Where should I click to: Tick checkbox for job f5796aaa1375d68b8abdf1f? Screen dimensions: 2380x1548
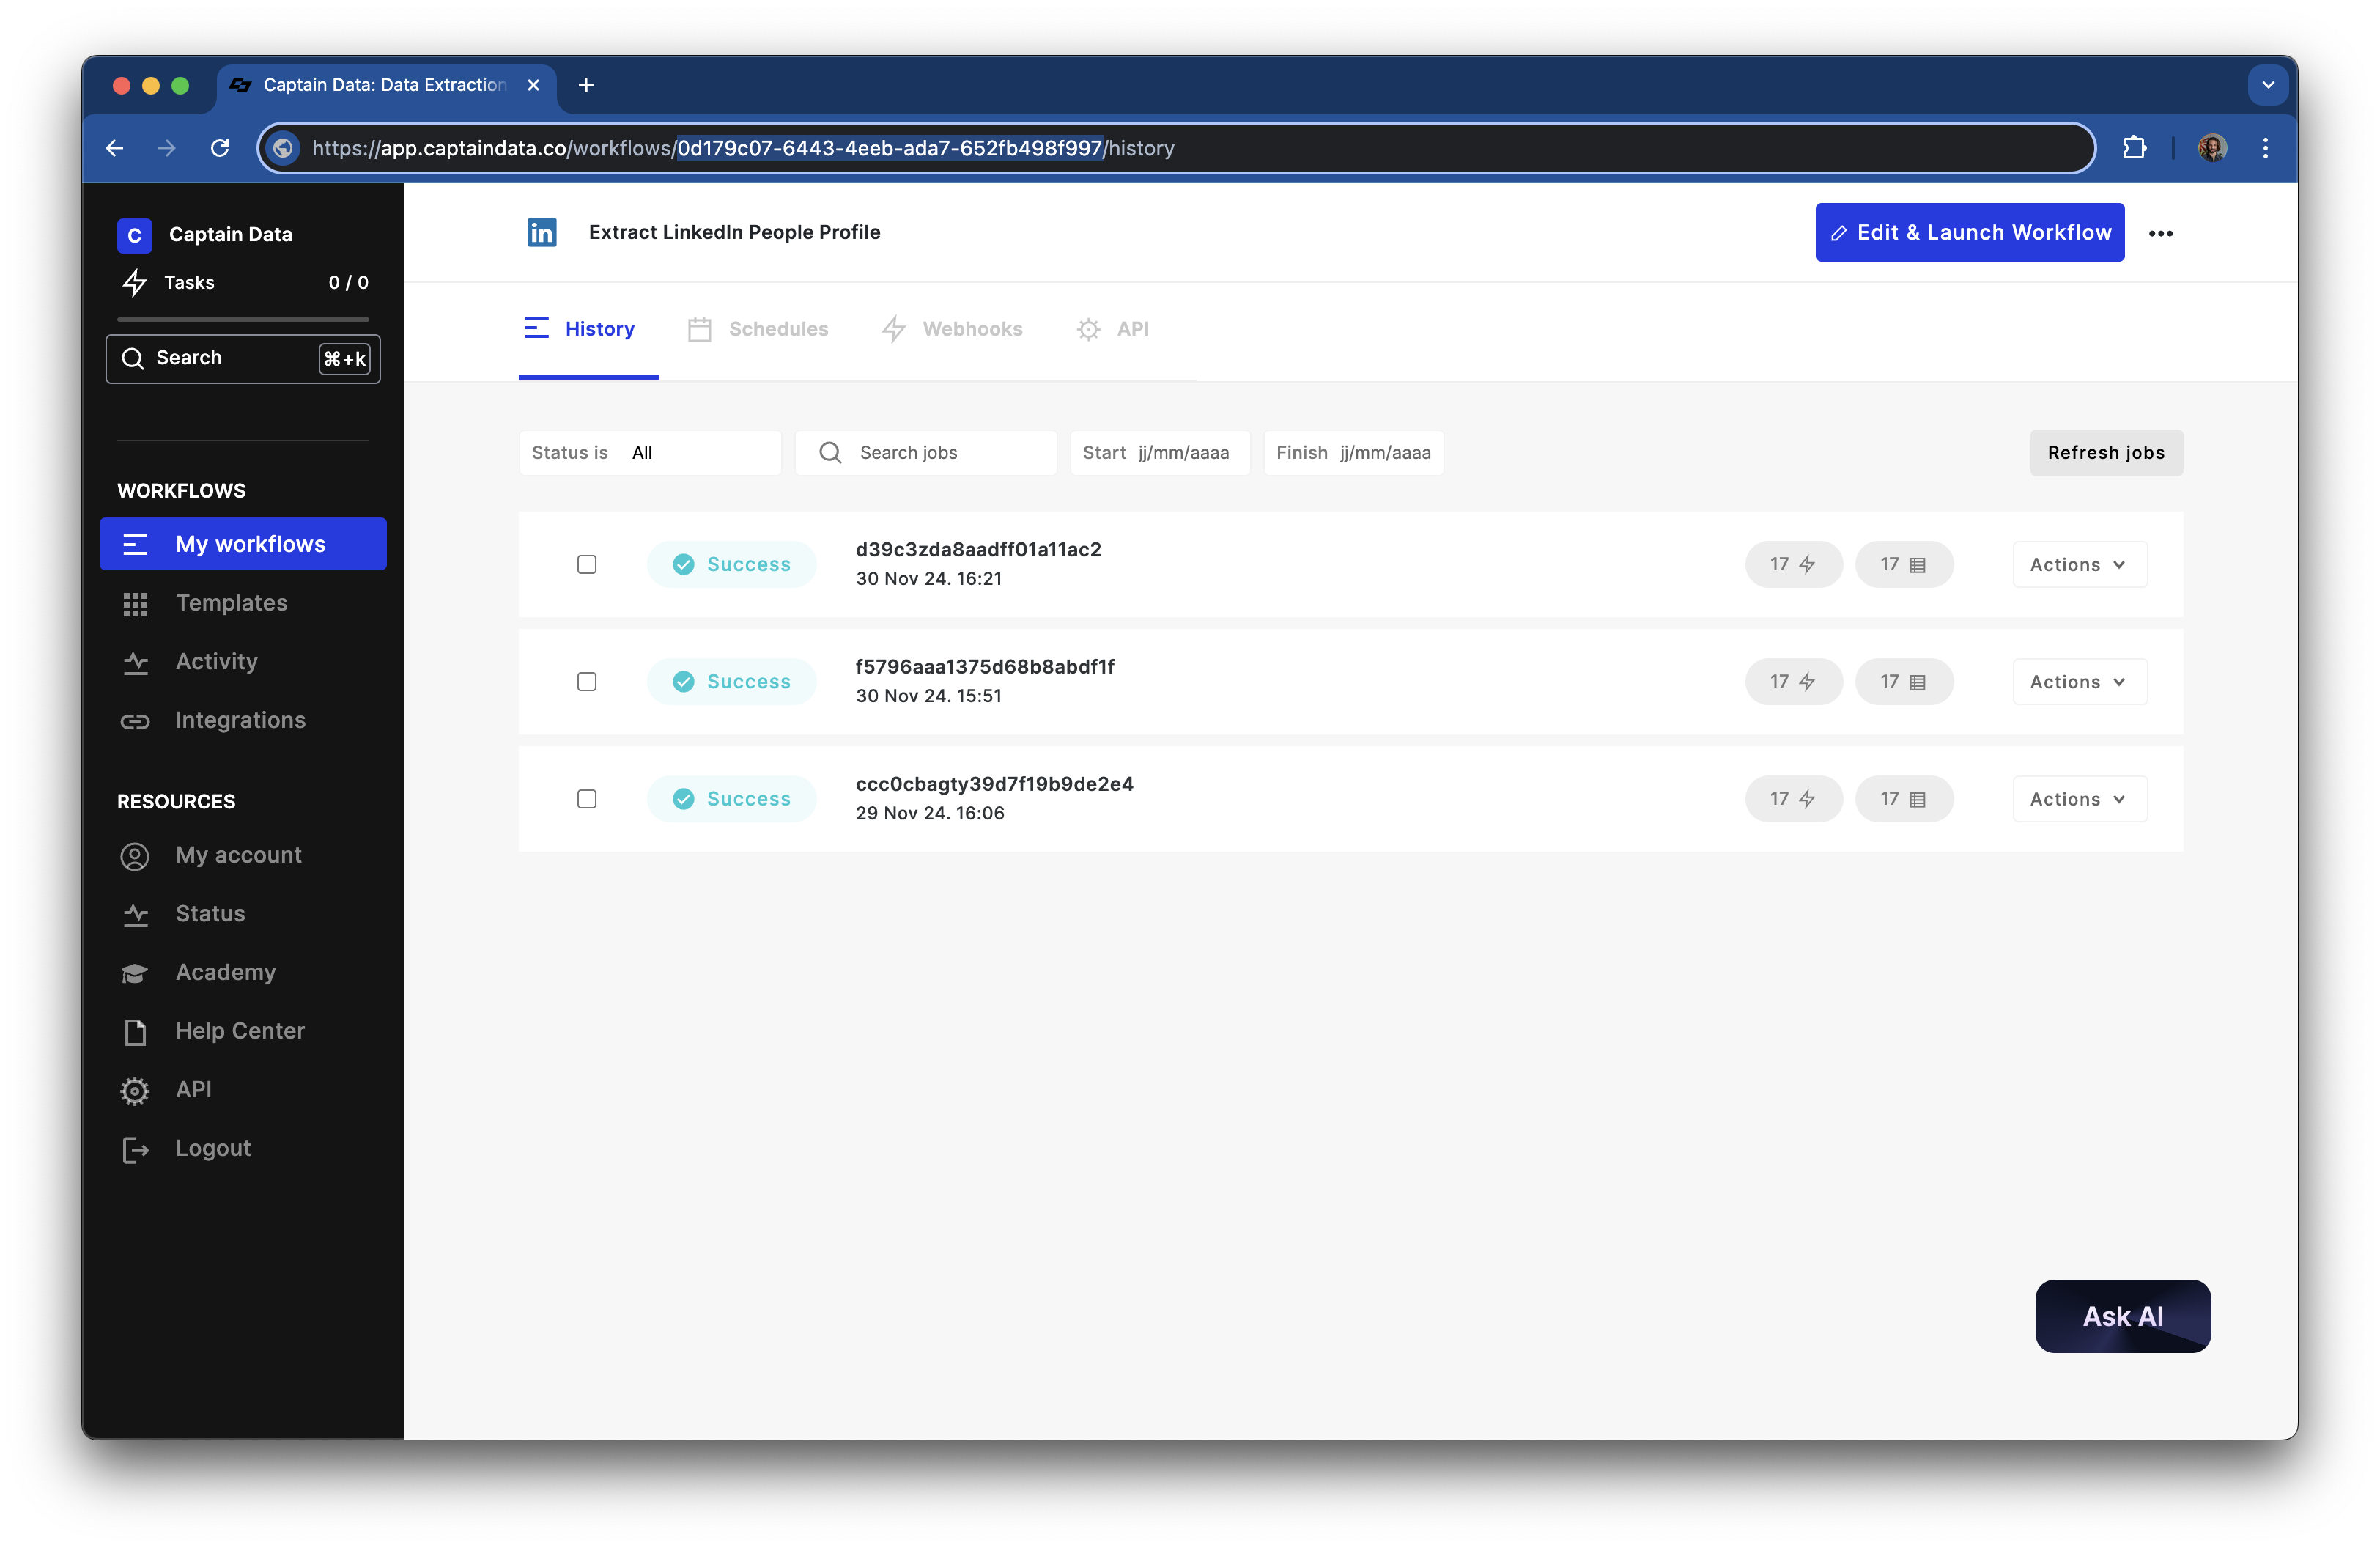(587, 681)
